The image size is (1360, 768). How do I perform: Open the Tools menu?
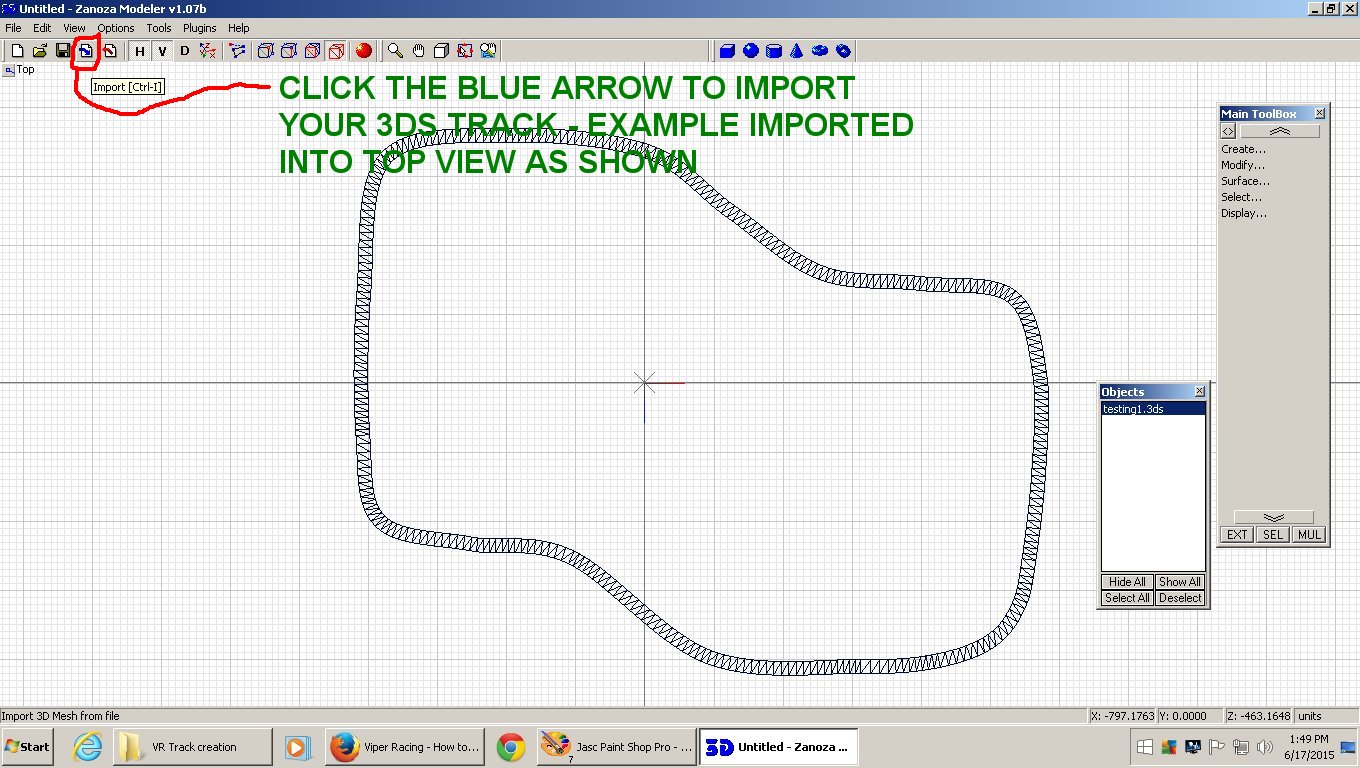(159, 28)
